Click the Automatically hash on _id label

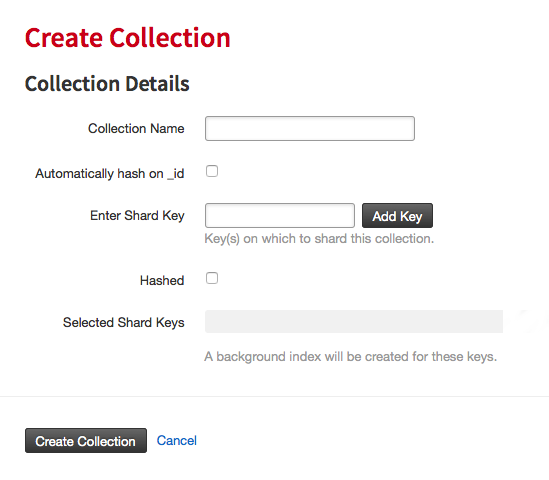pyautogui.click(x=110, y=173)
